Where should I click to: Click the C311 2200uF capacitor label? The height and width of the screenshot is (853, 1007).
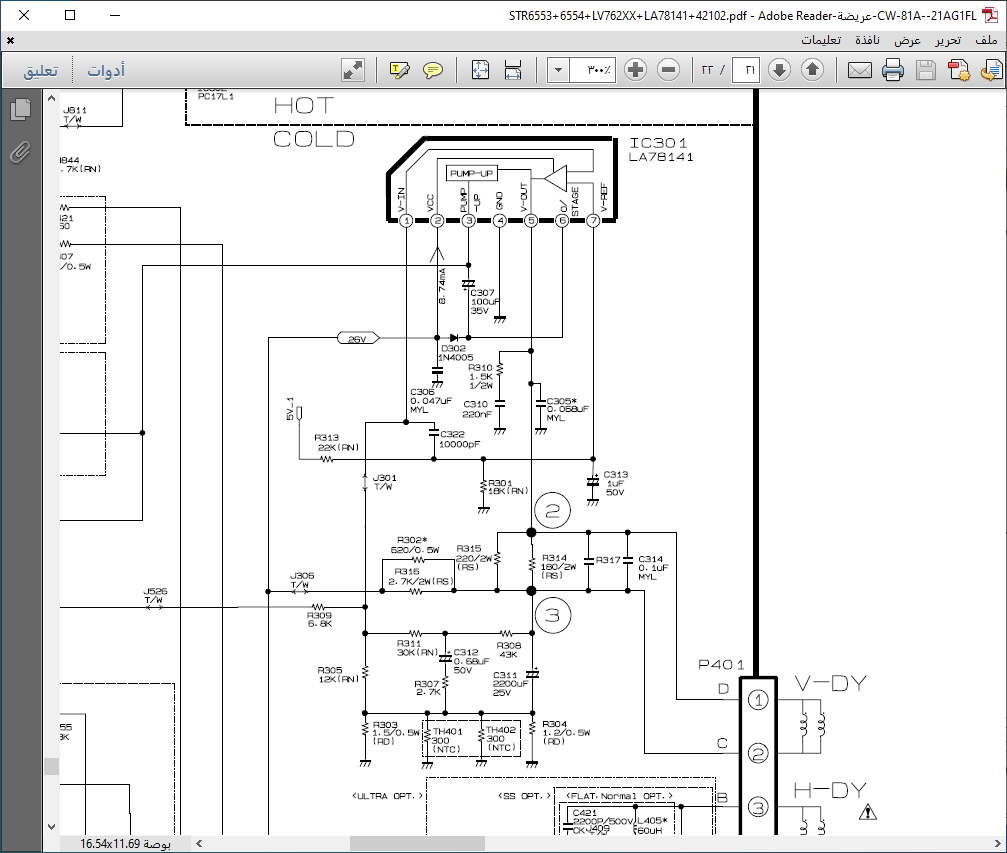click(x=510, y=683)
